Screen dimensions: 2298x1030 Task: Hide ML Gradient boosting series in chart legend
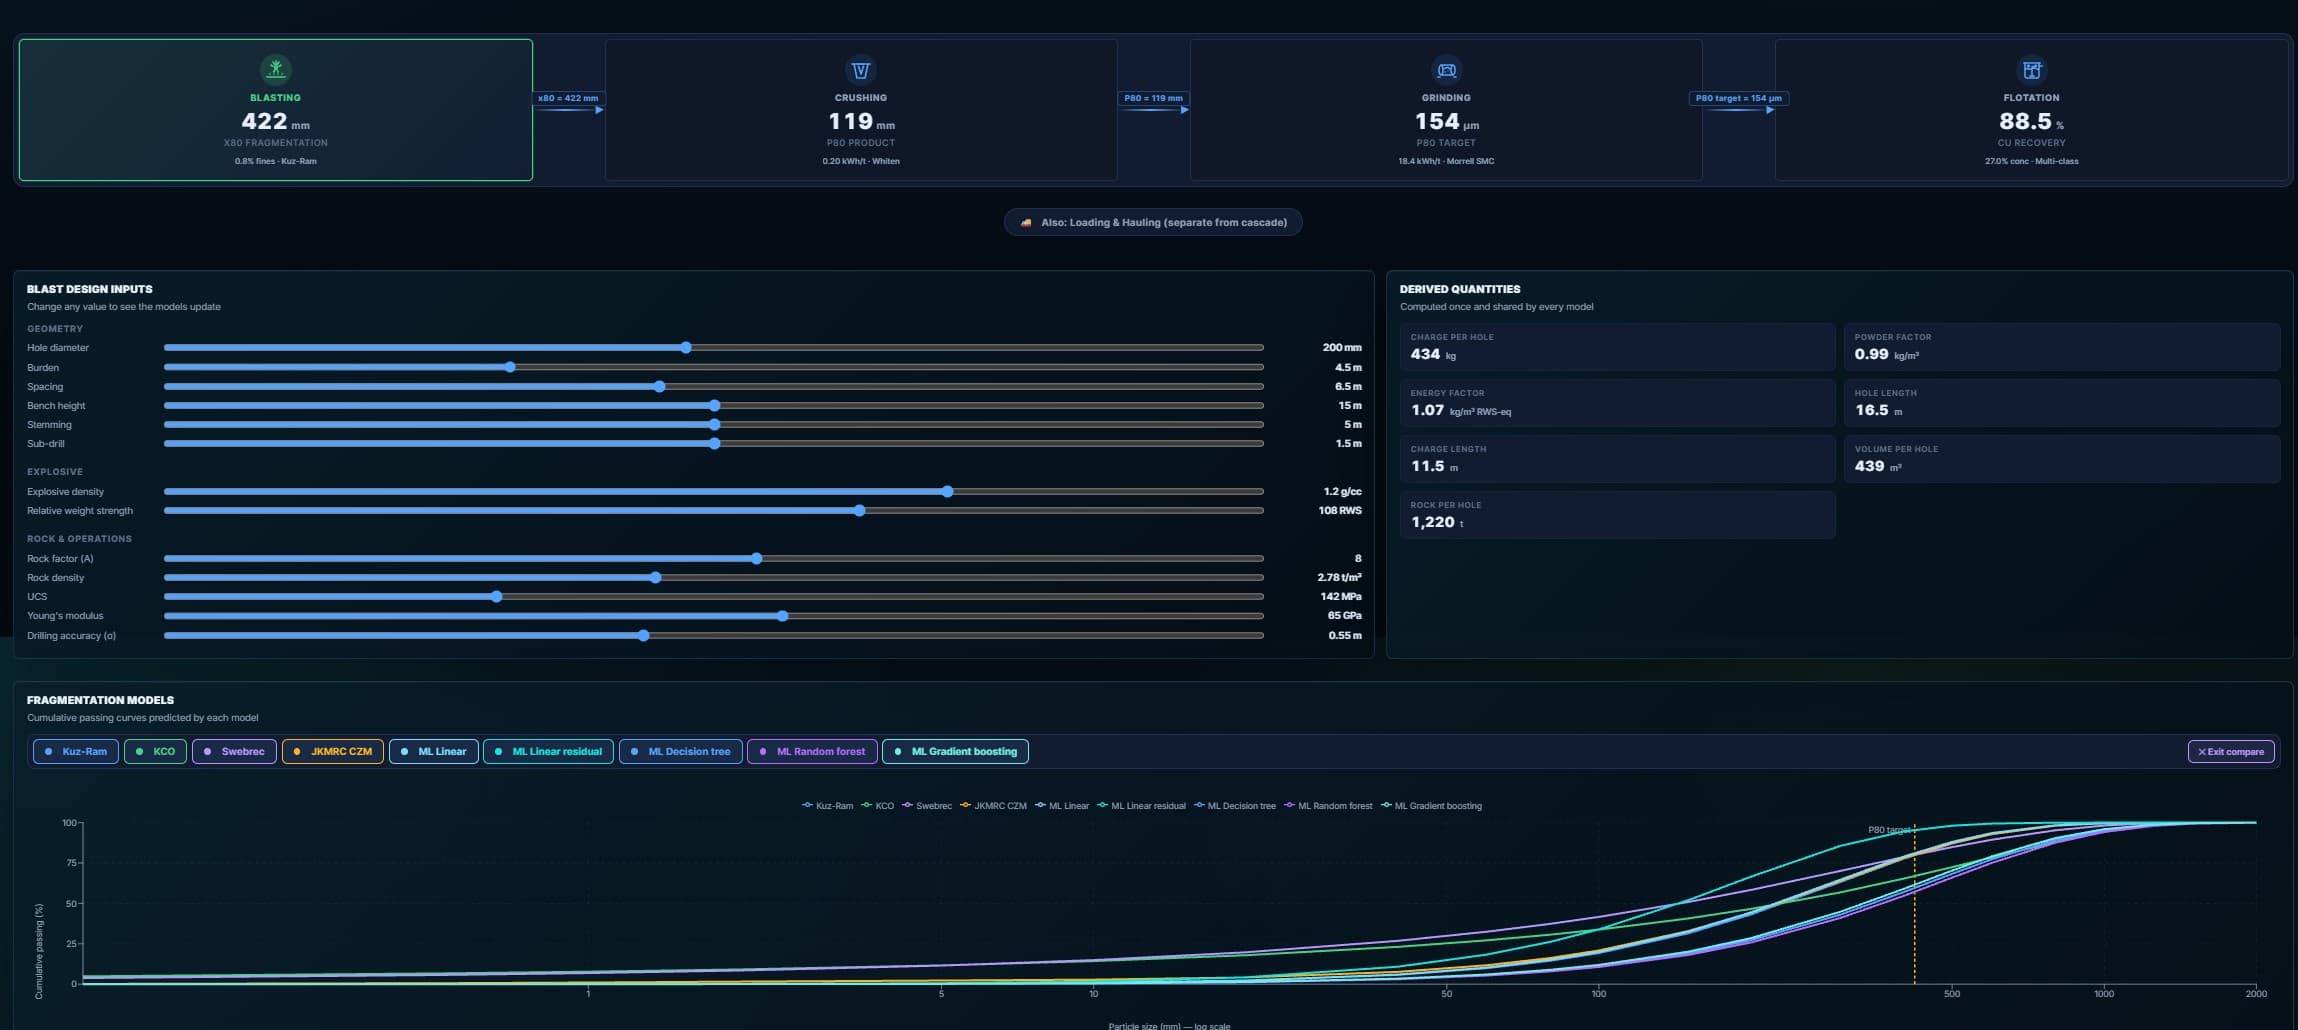point(1431,806)
